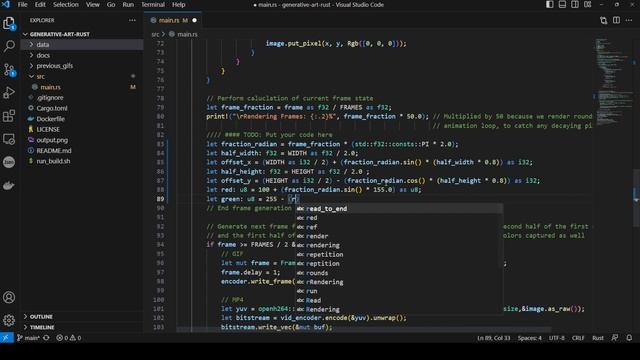Open the File menu
The image size is (640, 360).
[x=22, y=4]
